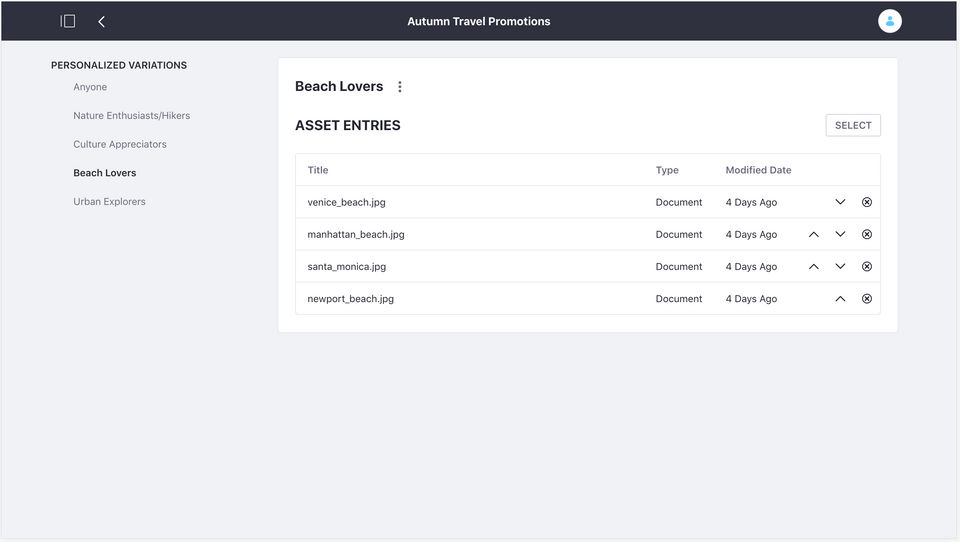The height and width of the screenshot is (542, 960).
Task: Click the venice_beach.jpg title
Action: point(346,202)
